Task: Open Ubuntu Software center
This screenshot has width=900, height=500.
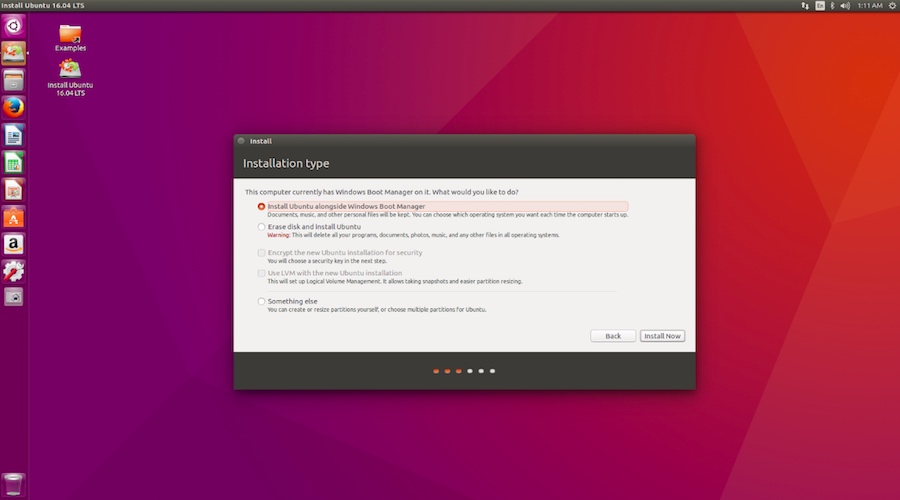Action: click(13, 218)
